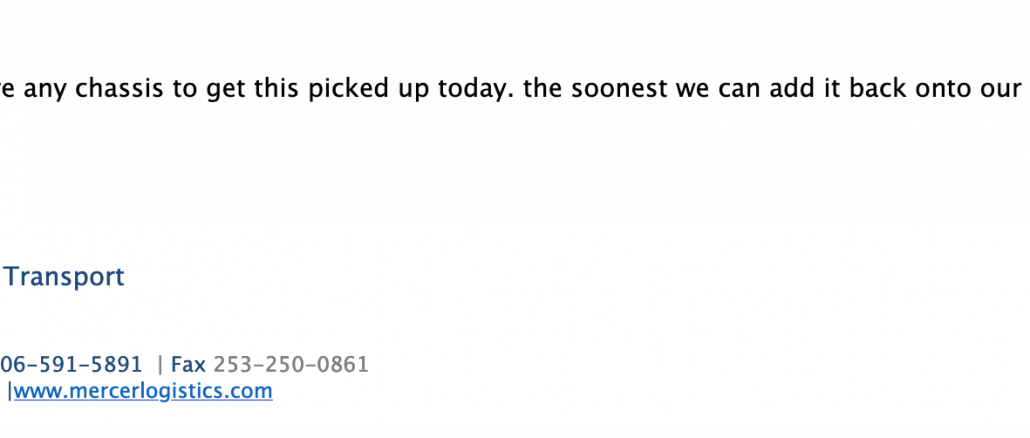
Task: Click the "Transport" signature heading
Action: (65, 277)
